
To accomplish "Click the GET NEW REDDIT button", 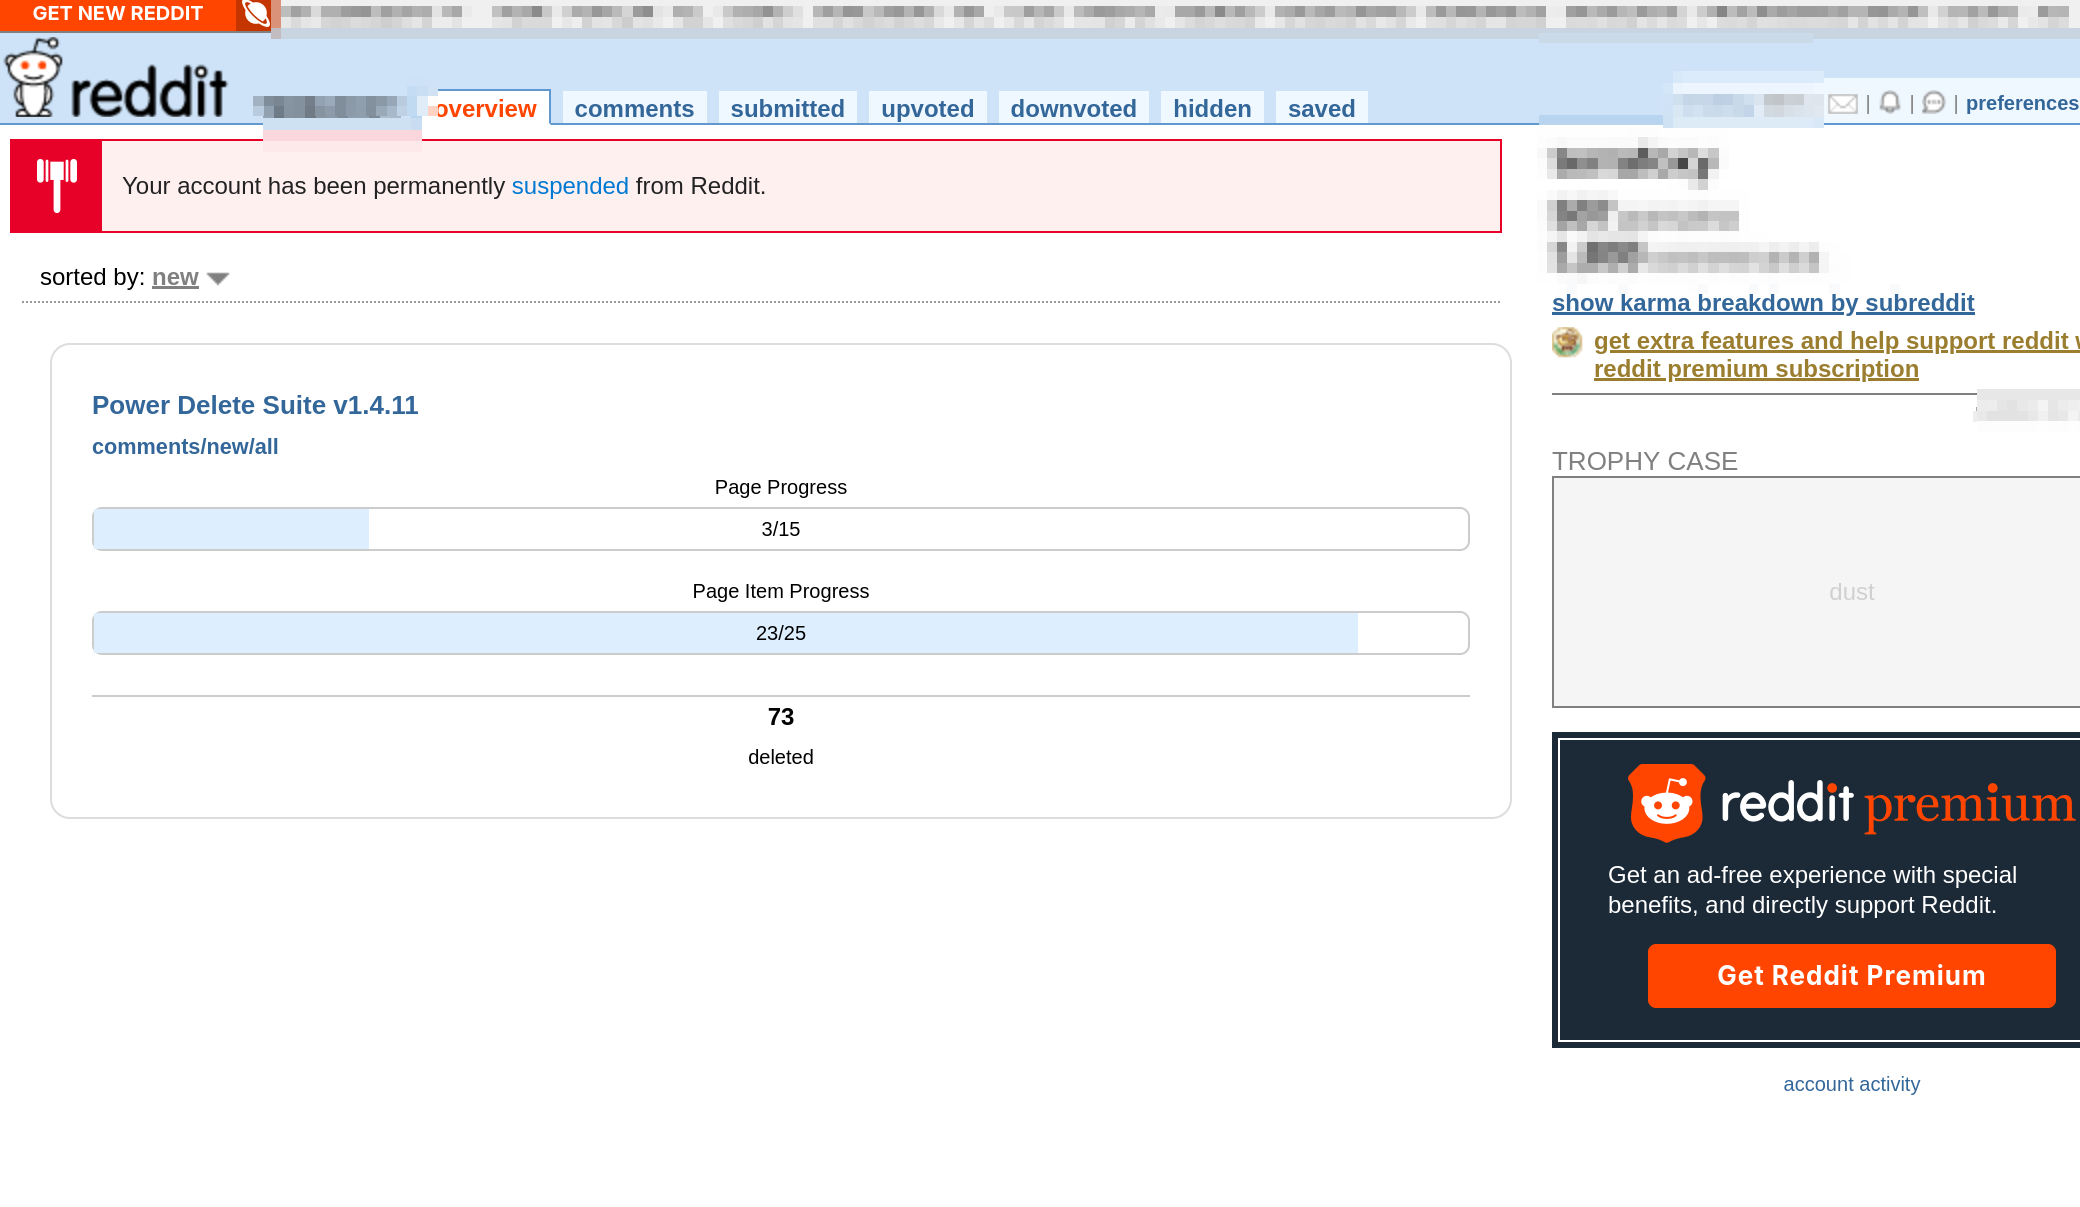I will (118, 14).
